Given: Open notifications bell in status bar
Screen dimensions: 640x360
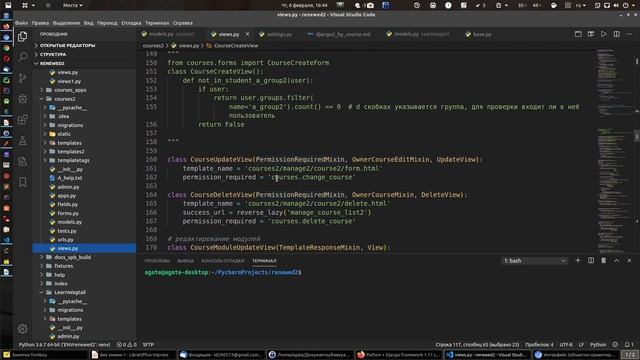Looking at the screenshot, I should 629,344.
